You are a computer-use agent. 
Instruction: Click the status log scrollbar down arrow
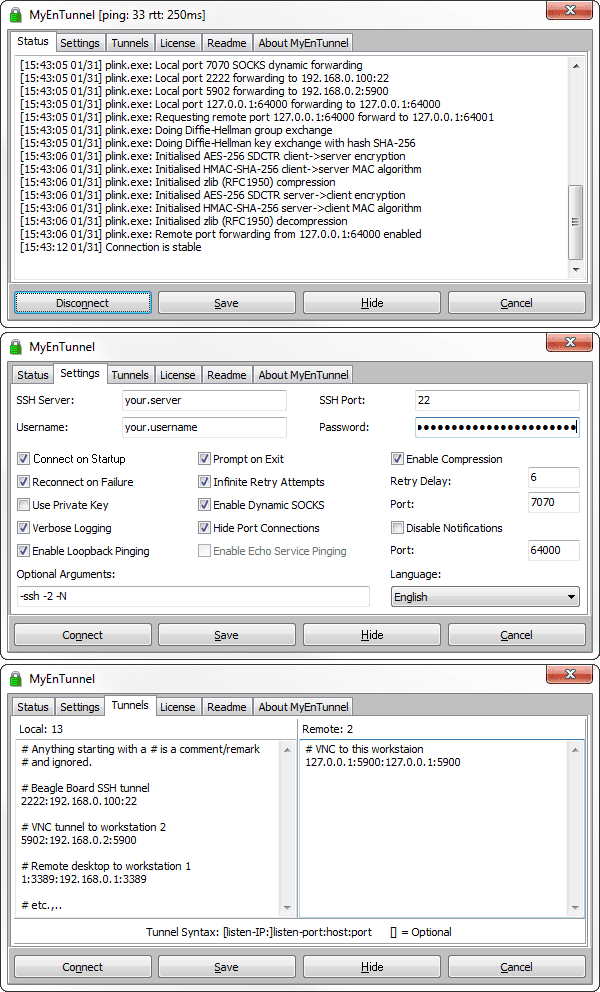576,270
